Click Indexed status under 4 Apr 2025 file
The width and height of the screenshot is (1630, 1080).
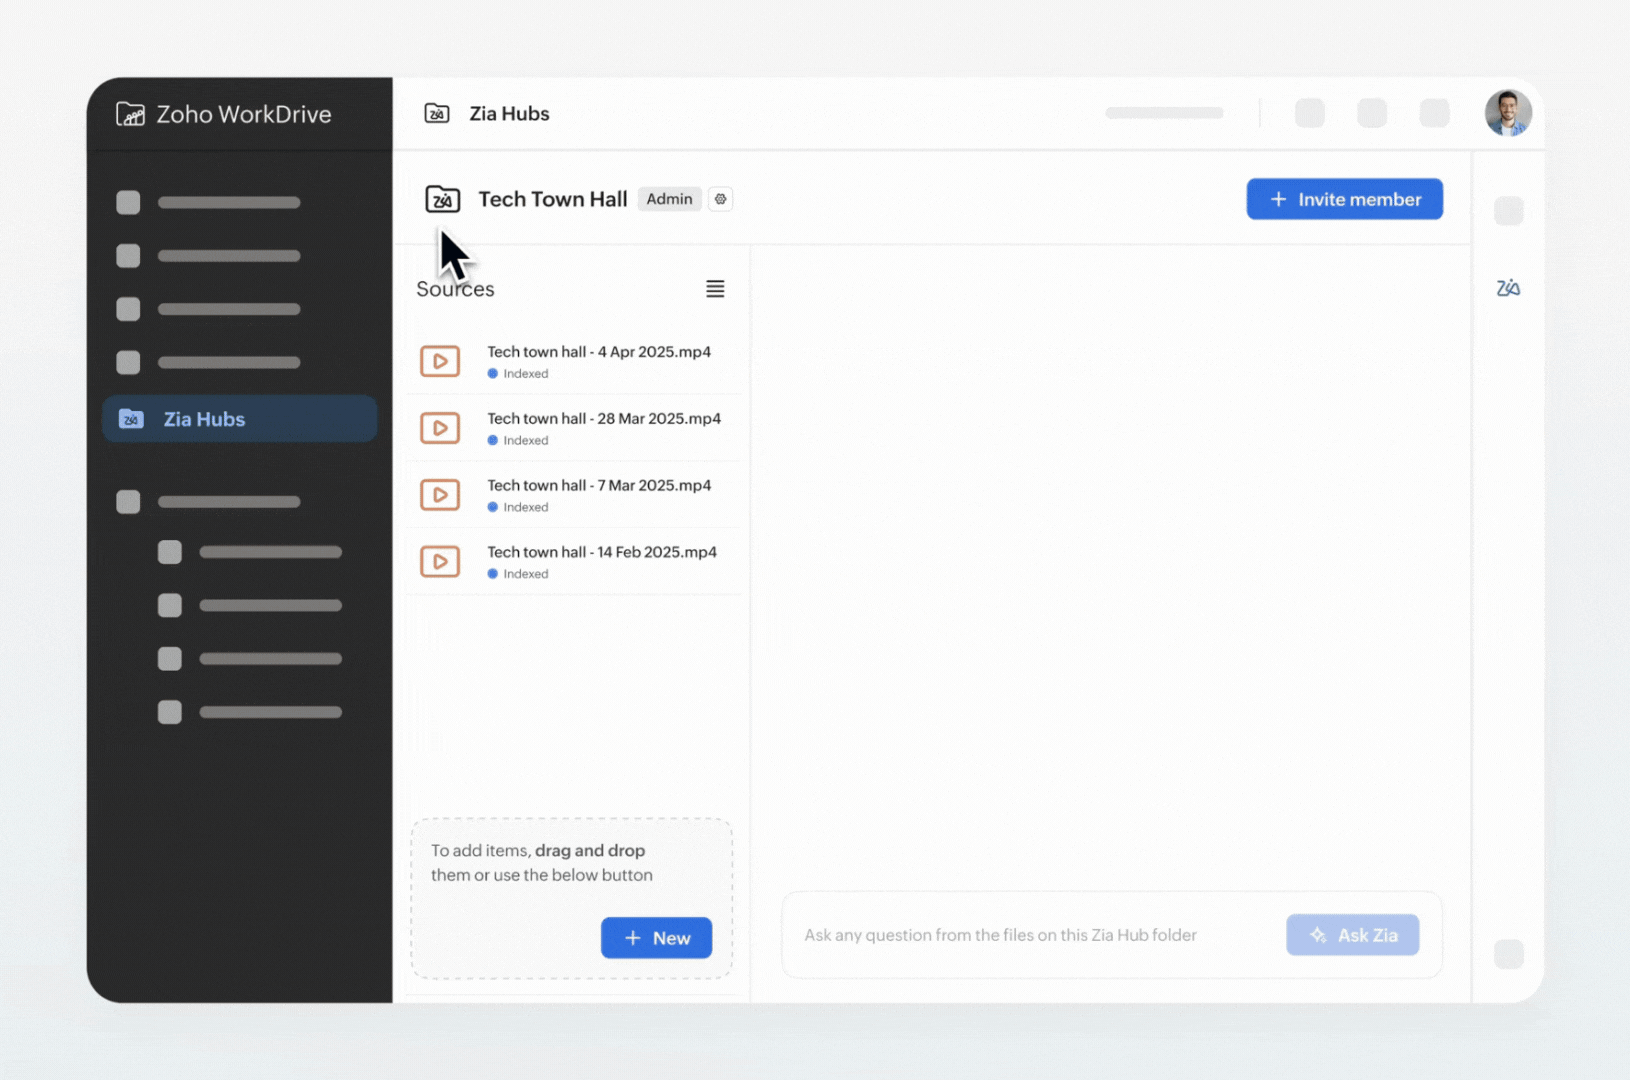(518, 374)
